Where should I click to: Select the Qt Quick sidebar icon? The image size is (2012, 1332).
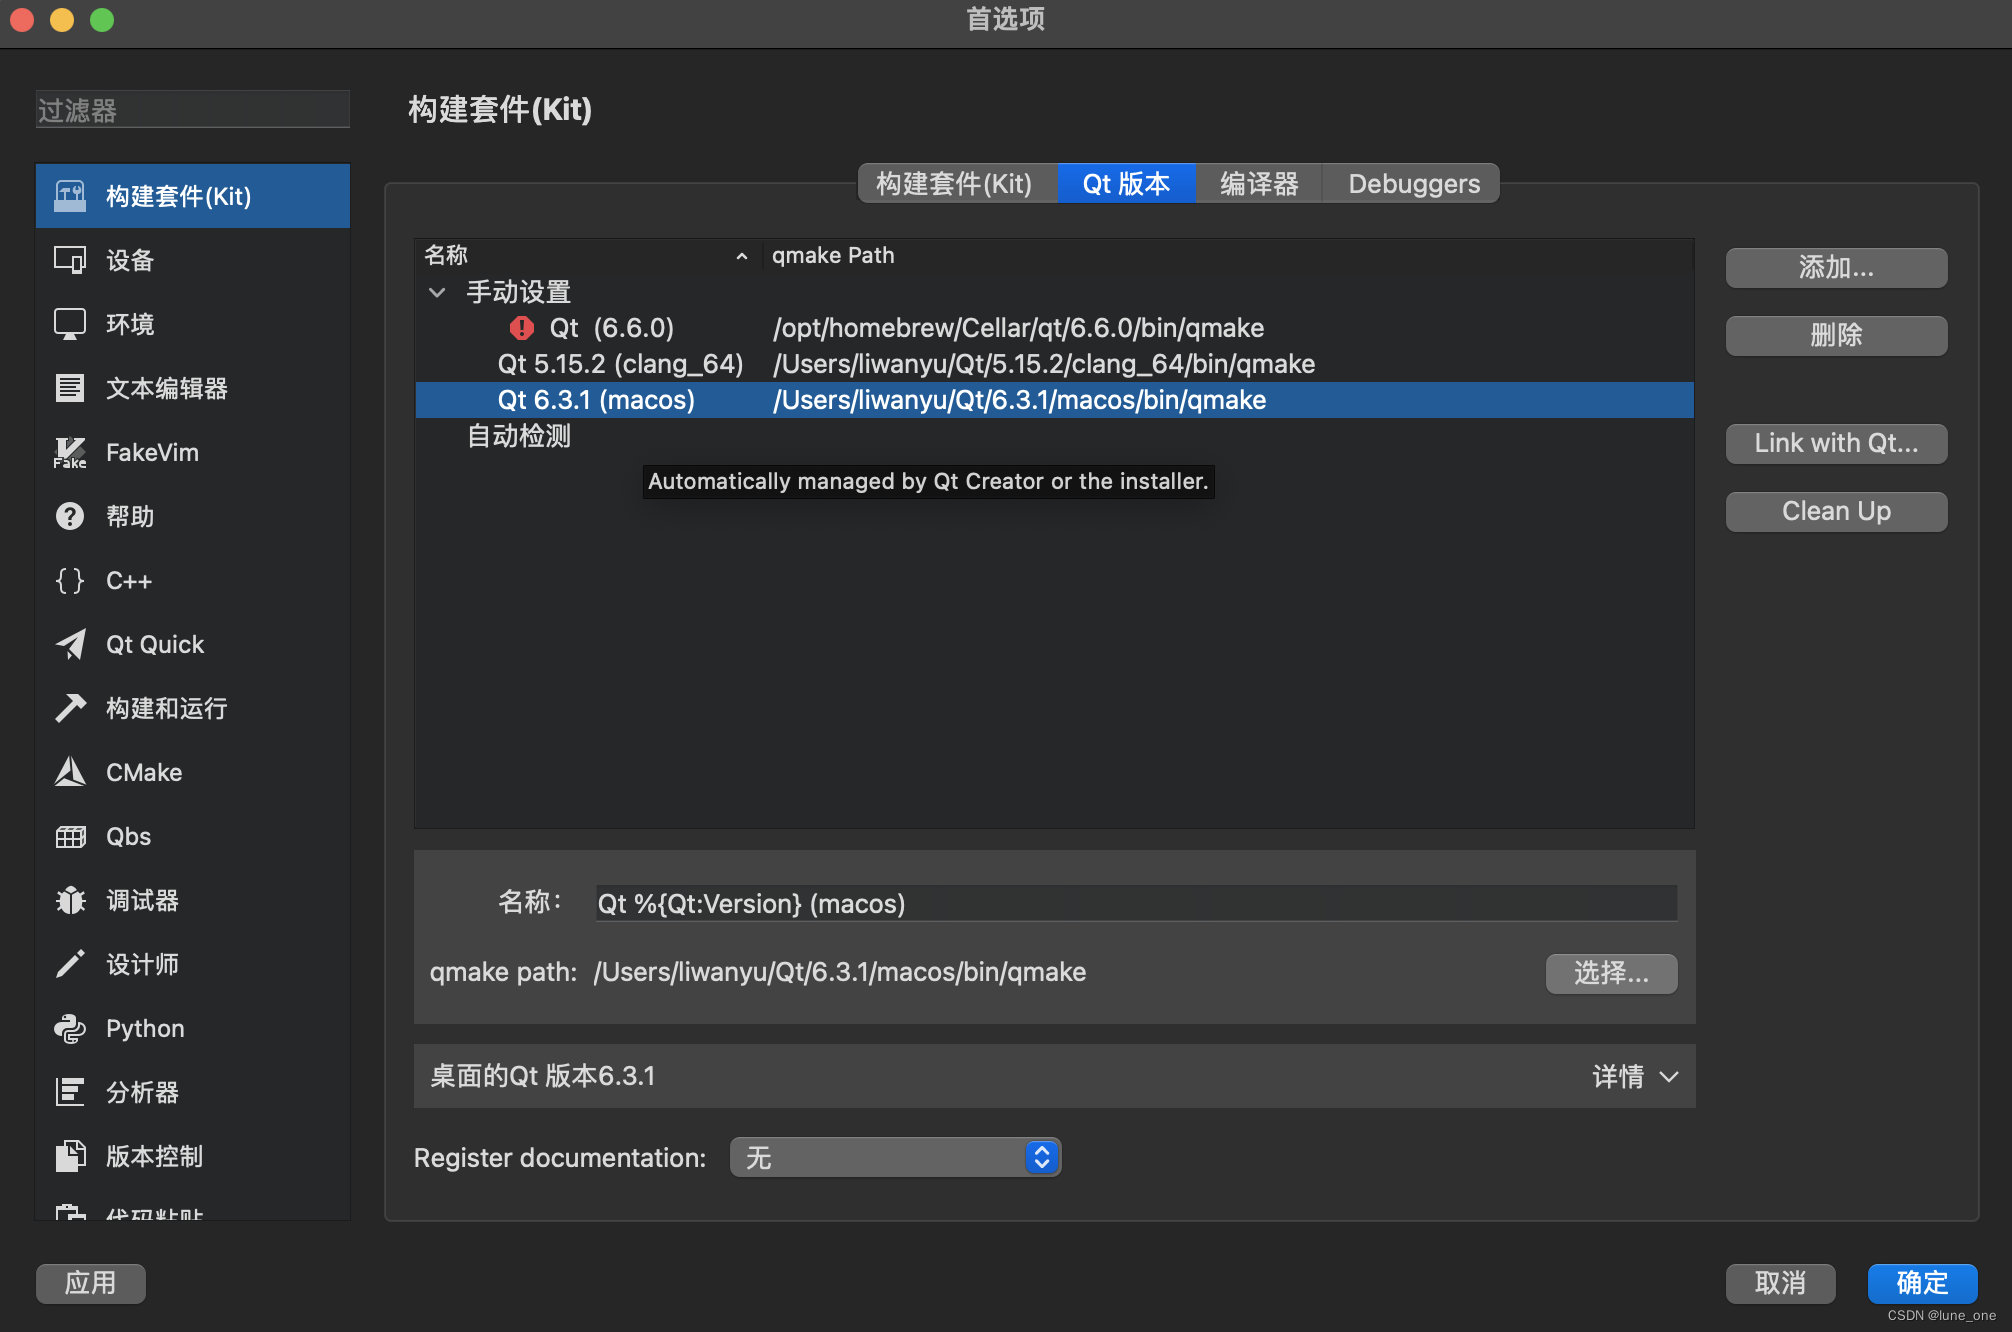(153, 644)
